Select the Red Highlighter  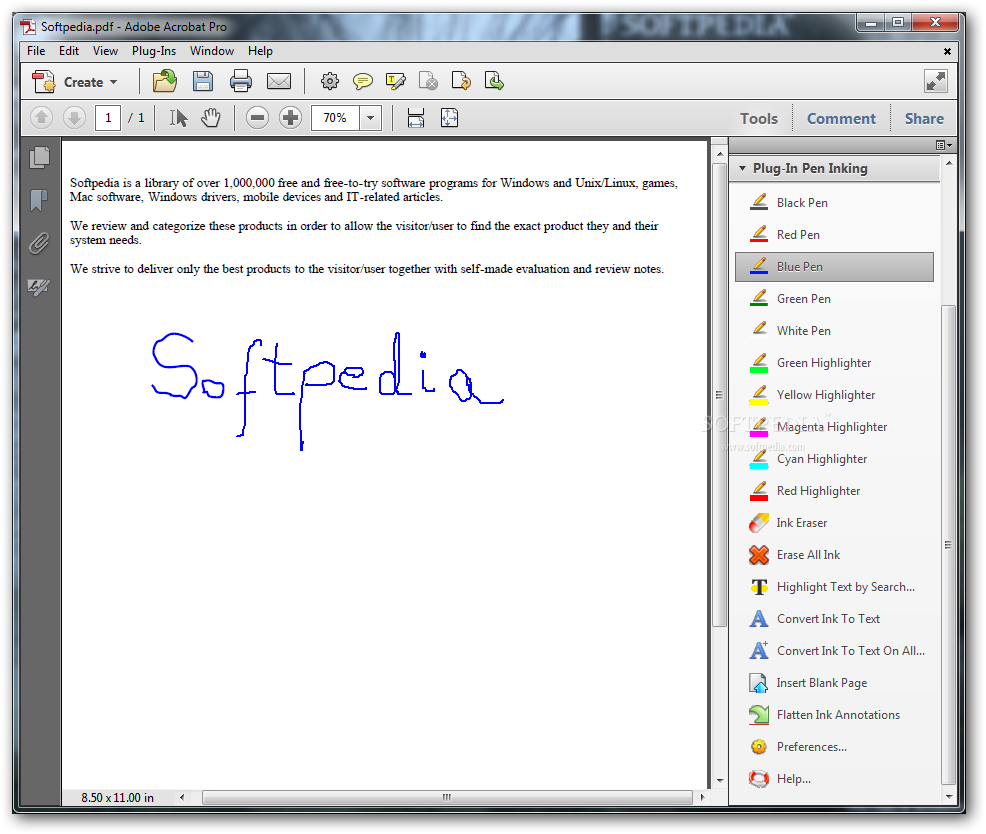pos(834,491)
